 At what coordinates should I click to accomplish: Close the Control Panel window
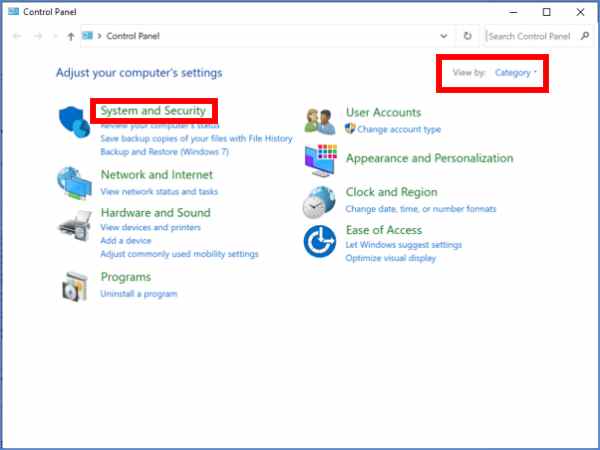coord(580,12)
